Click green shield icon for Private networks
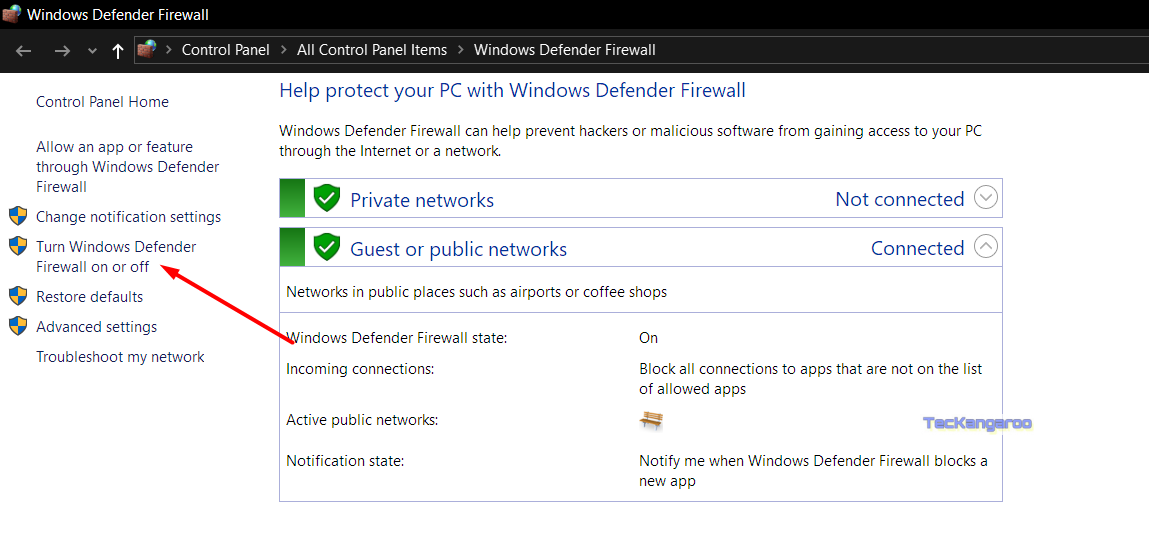This screenshot has height=550, width=1149. coord(327,198)
